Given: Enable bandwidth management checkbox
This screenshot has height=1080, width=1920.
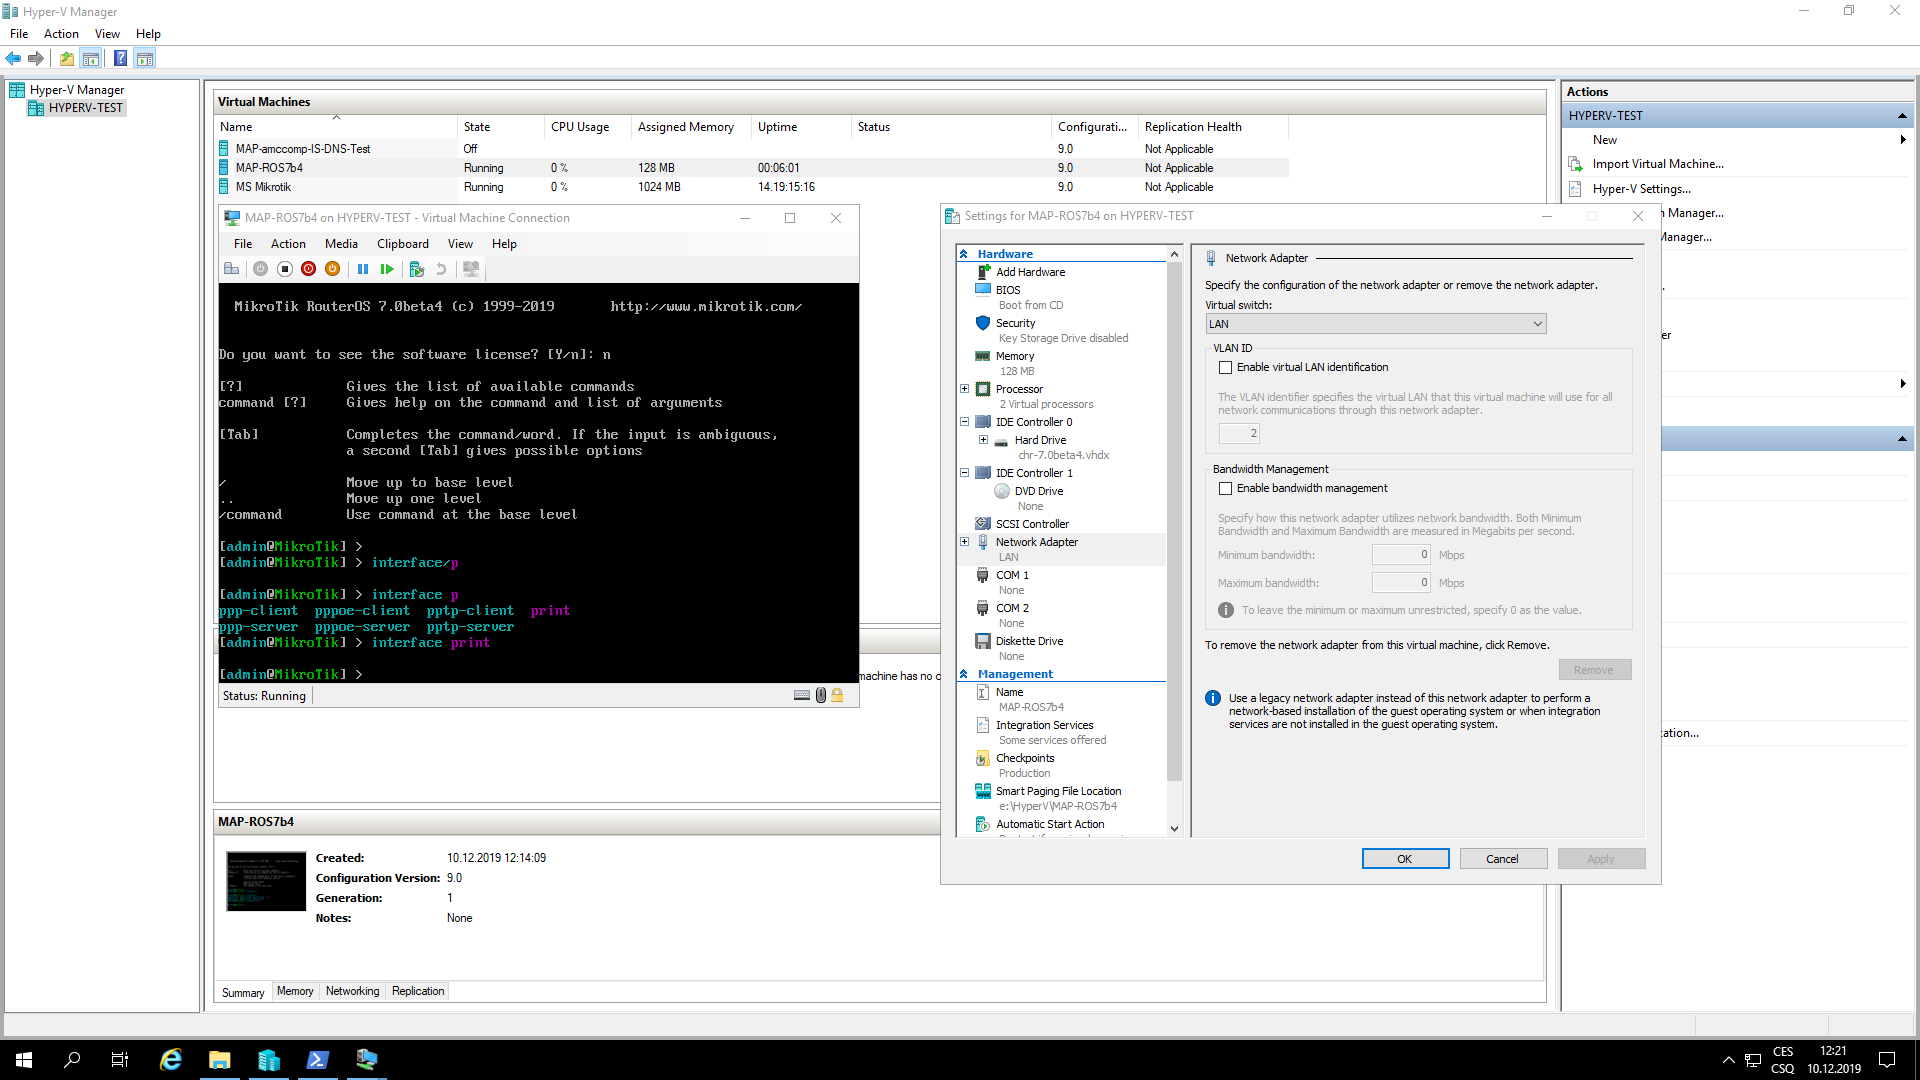Looking at the screenshot, I should [x=1225, y=488].
